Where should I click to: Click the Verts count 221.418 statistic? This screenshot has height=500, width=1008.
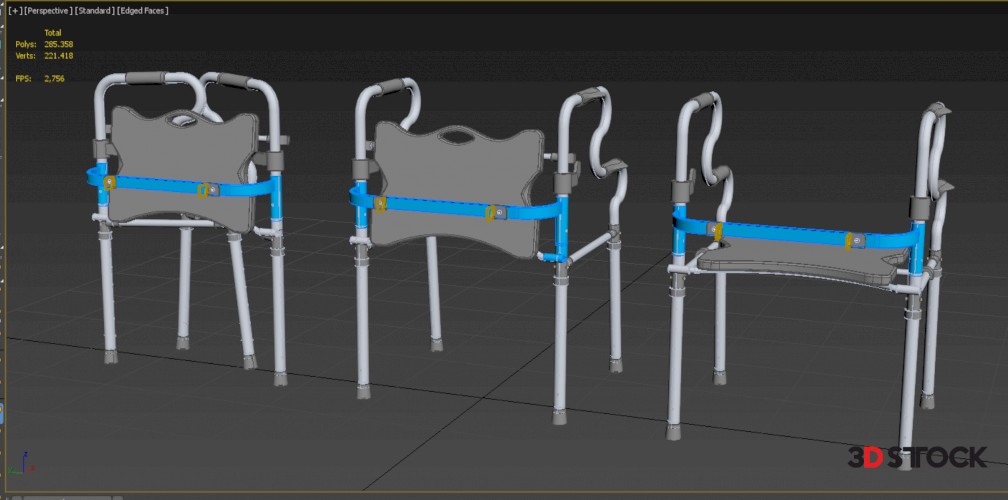click(x=58, y=56)
